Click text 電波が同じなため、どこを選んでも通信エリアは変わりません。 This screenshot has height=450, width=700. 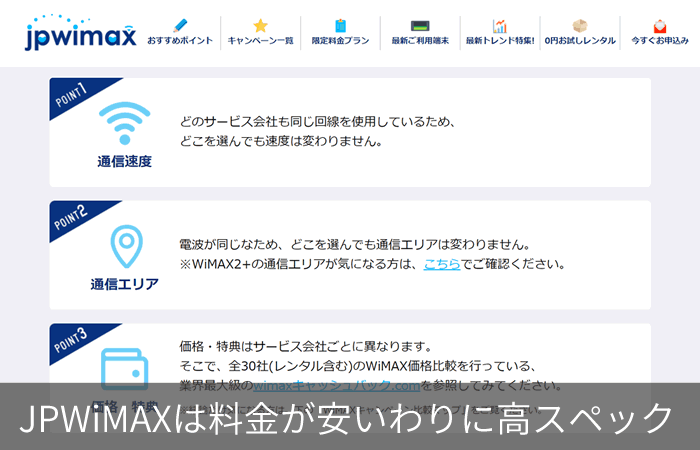[355, 245]
